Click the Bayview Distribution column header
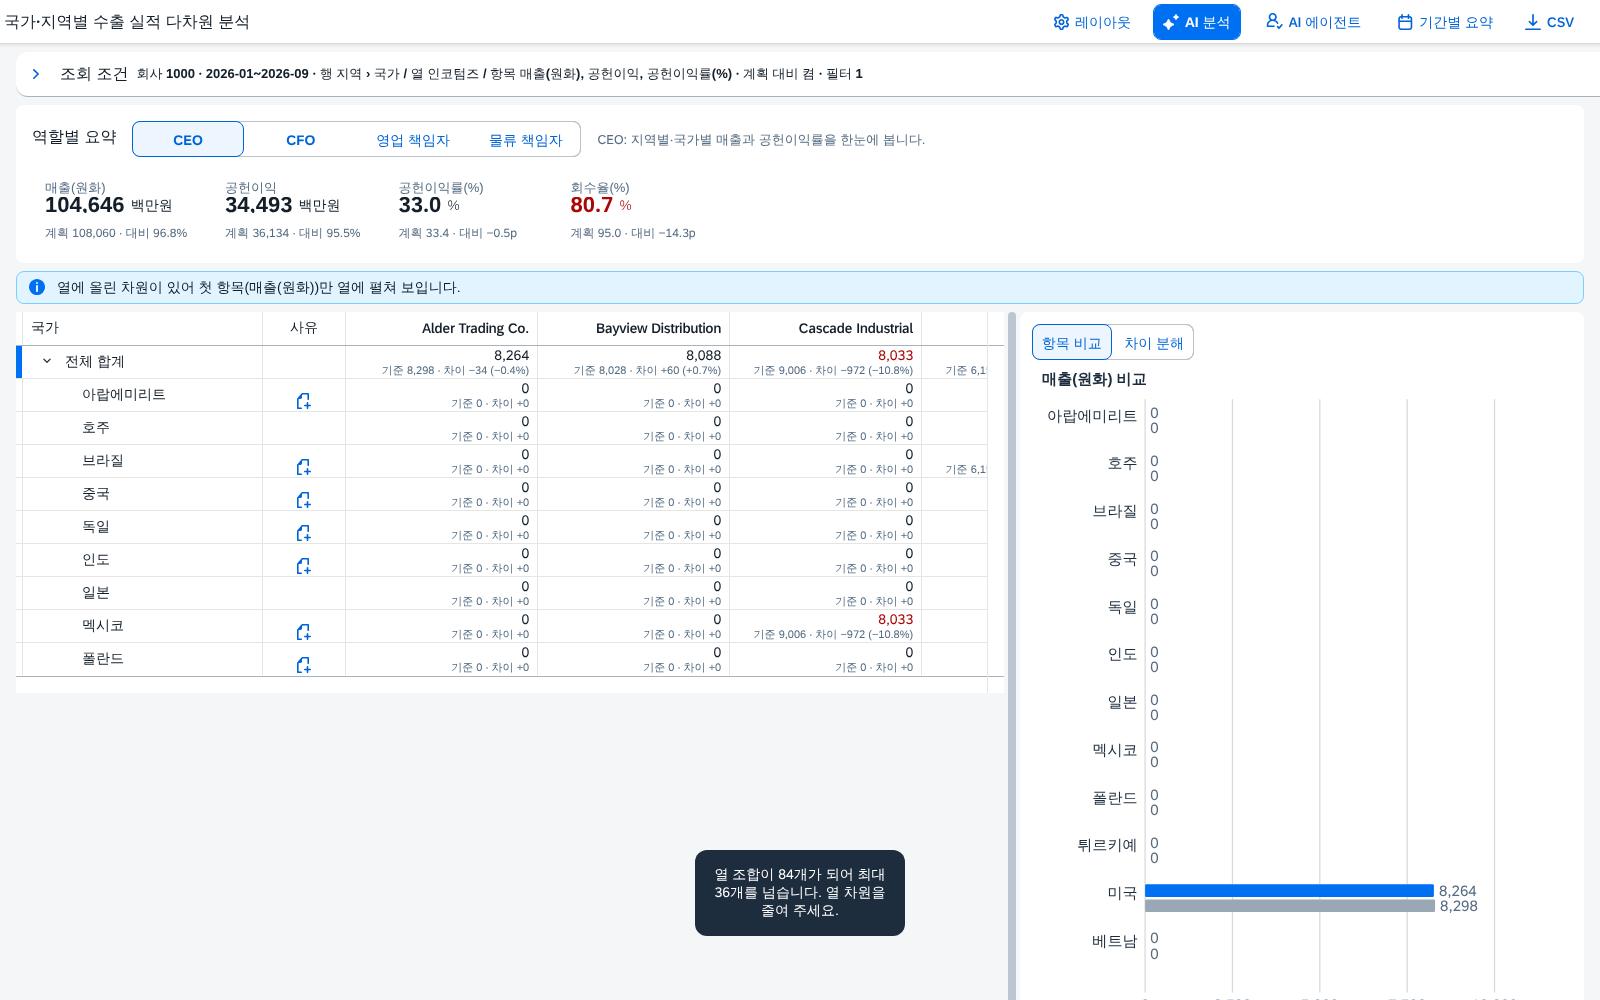 (x=633, y=328)
